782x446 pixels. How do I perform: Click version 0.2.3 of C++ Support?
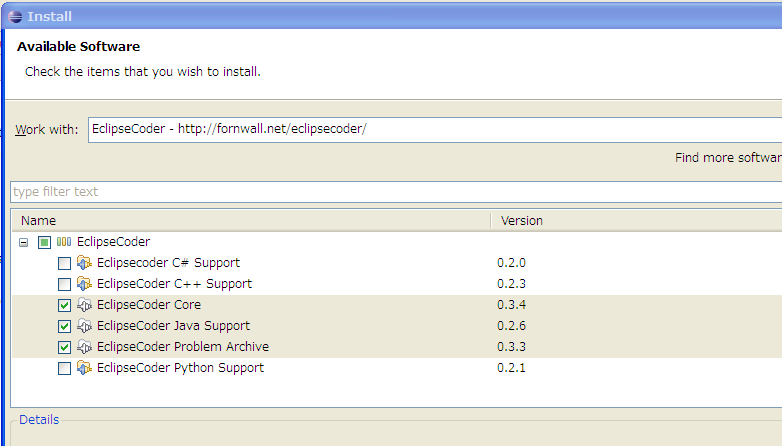point(511,284)
